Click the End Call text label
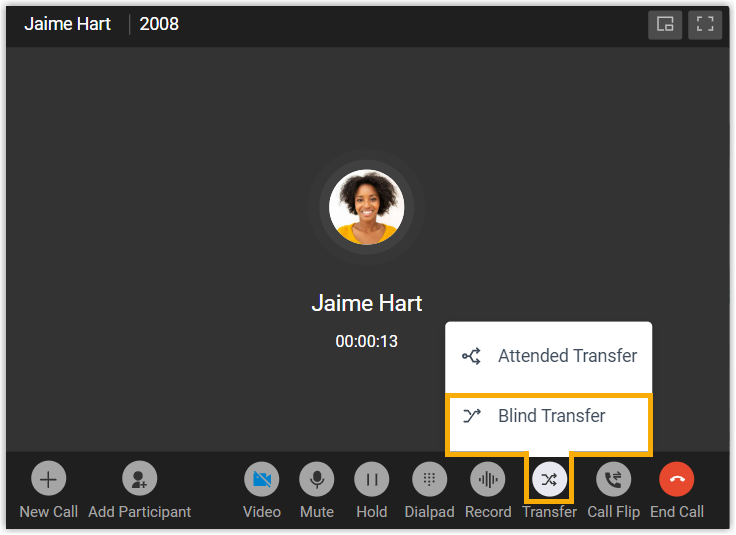The height and width of the screenshot is (535, 736). tap(677, 512)
